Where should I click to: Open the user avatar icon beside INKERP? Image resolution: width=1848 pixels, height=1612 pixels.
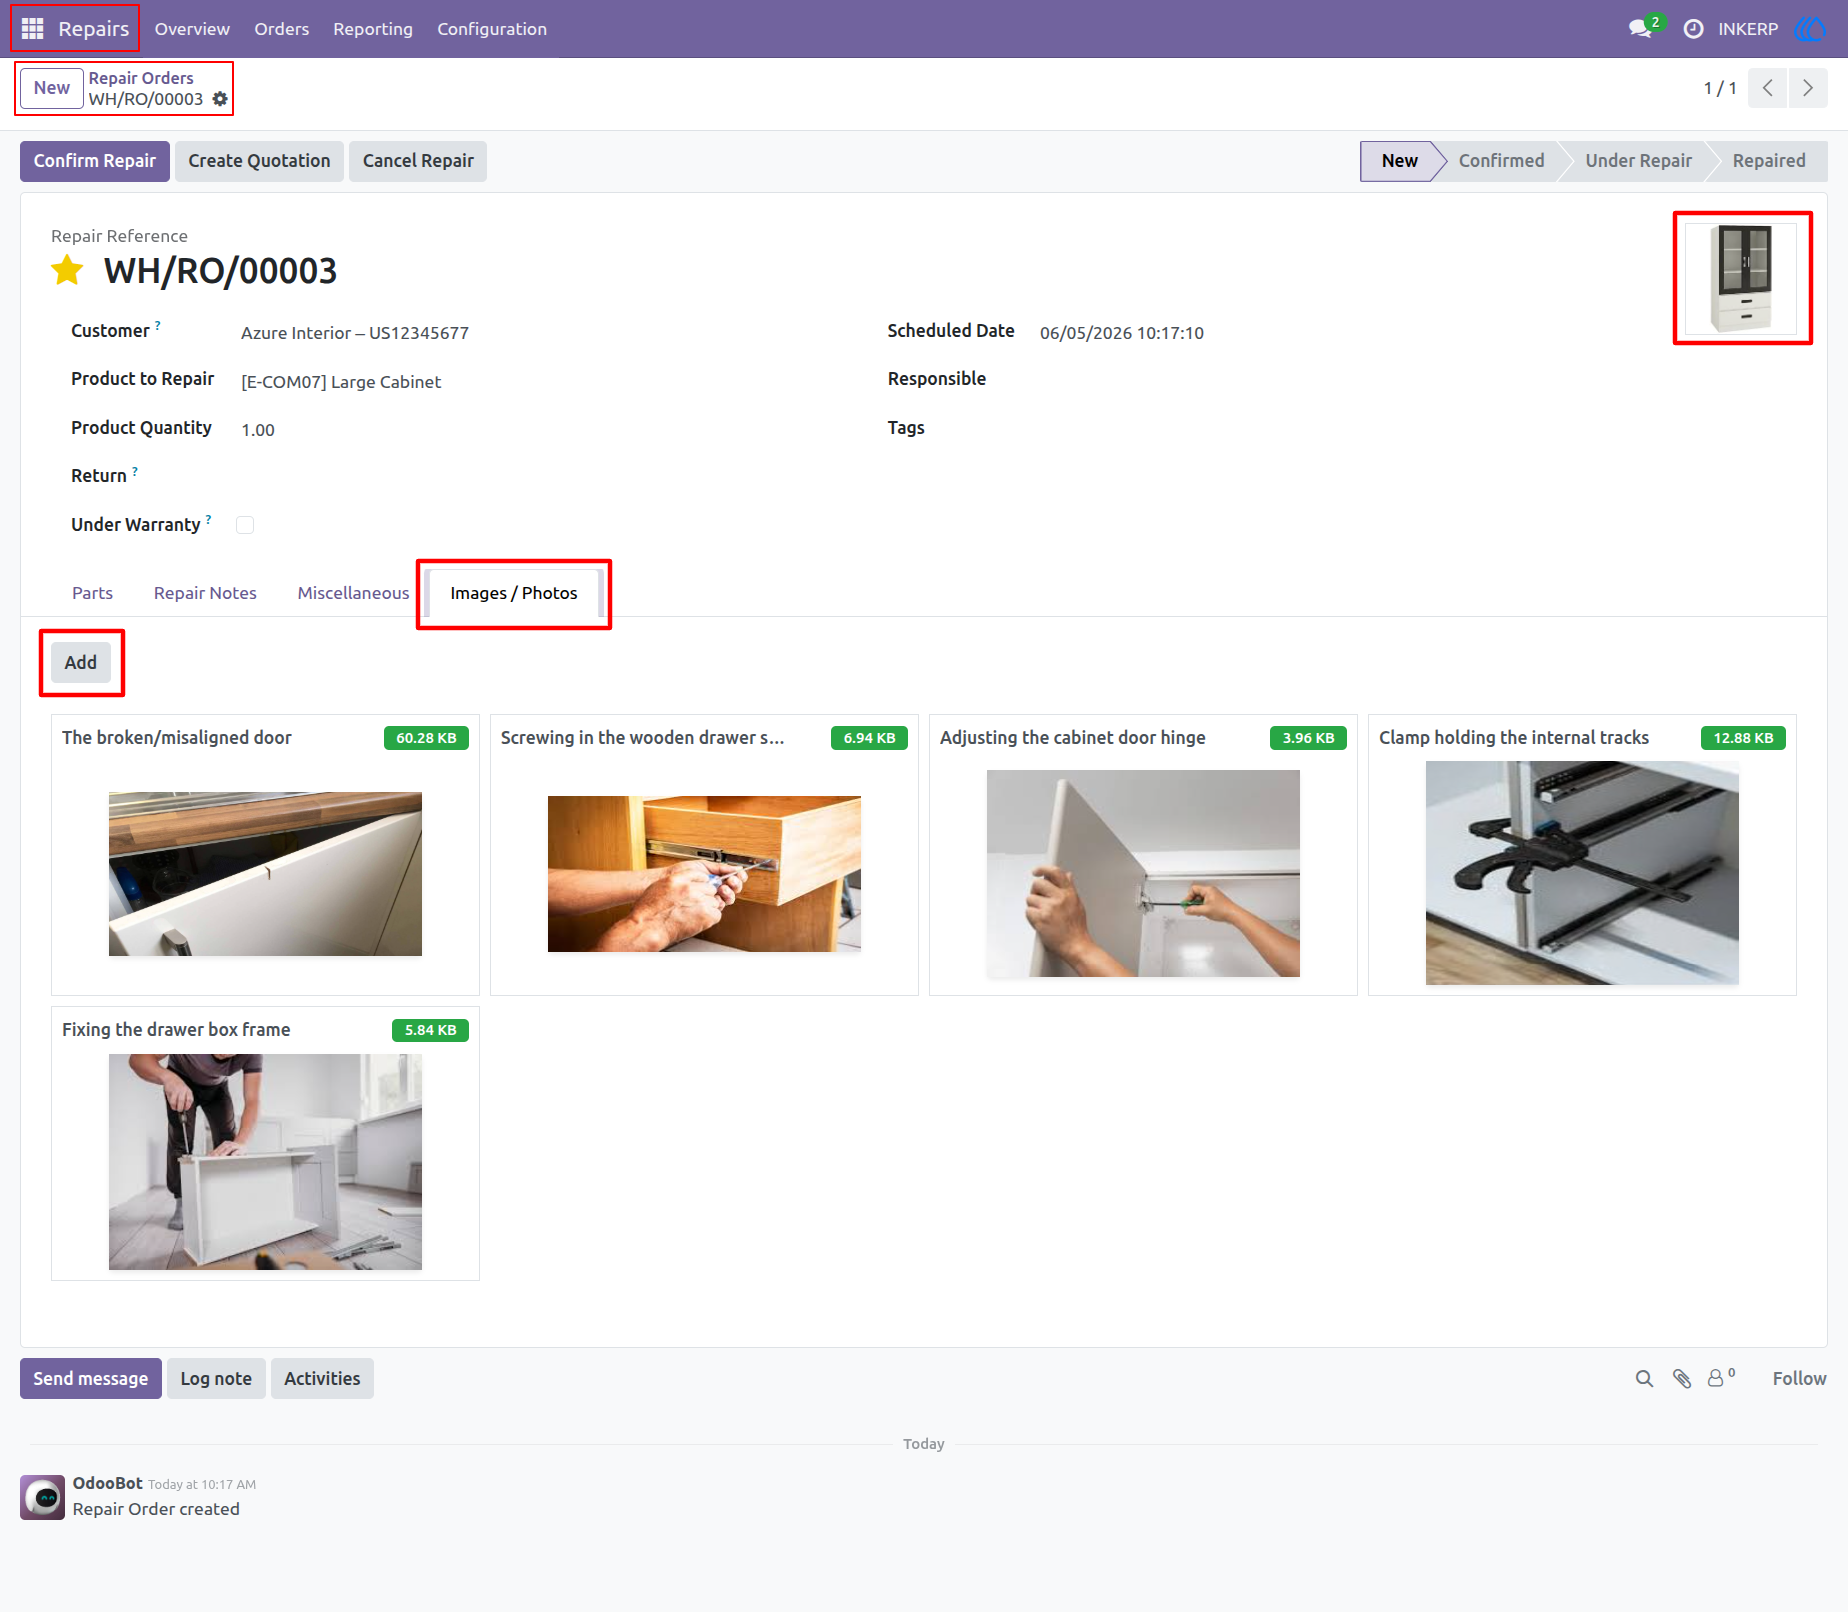[x=1810, y=29]
